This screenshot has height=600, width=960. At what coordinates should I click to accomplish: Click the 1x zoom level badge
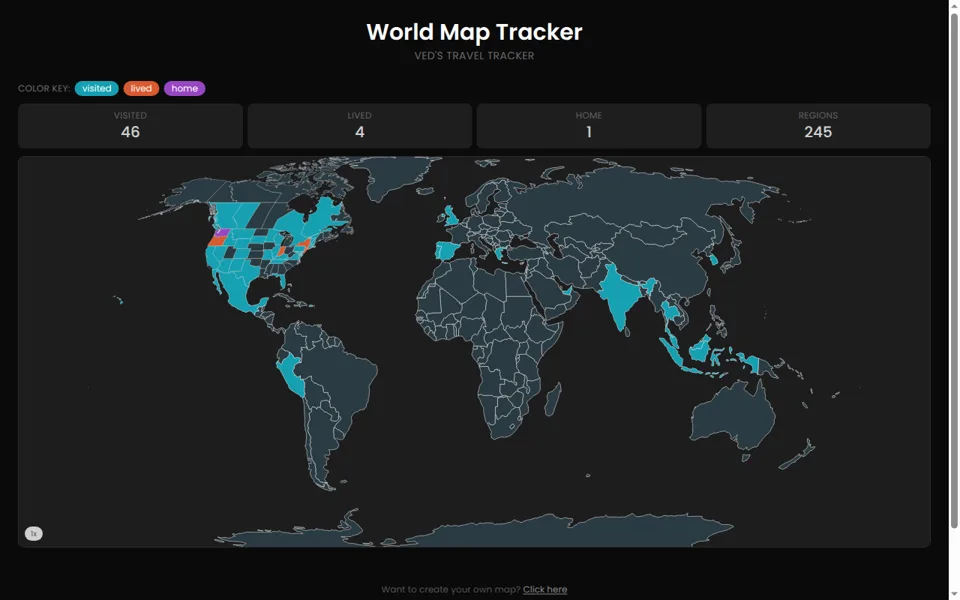34,534
